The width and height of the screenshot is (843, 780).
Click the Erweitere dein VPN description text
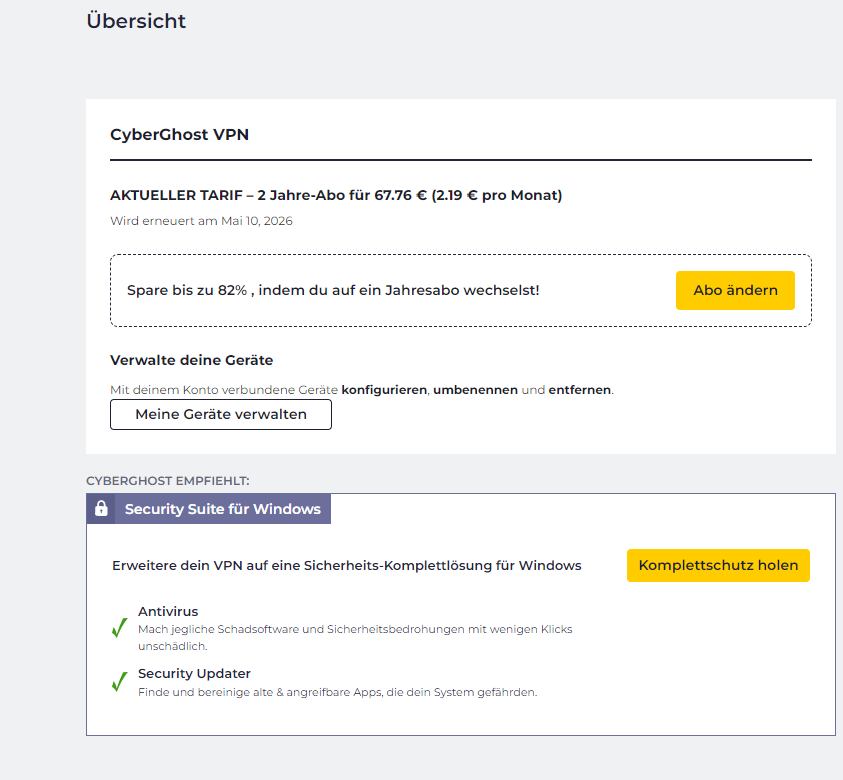[x=347, y=566]
